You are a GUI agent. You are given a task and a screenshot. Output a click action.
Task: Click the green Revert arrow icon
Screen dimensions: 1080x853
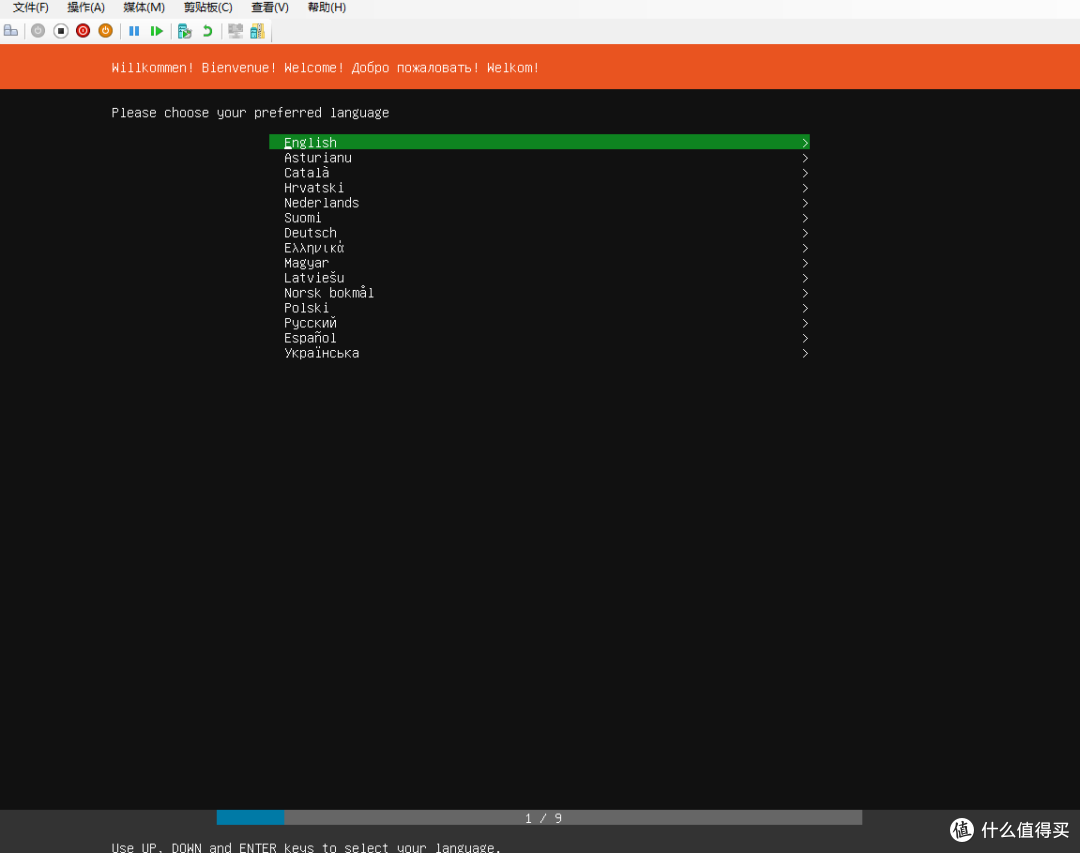pyautogui.click(x=207, y=31)
